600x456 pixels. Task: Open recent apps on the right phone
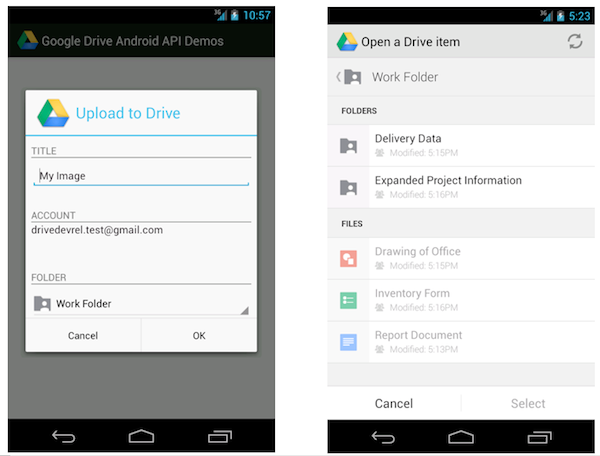pos(540,437)
